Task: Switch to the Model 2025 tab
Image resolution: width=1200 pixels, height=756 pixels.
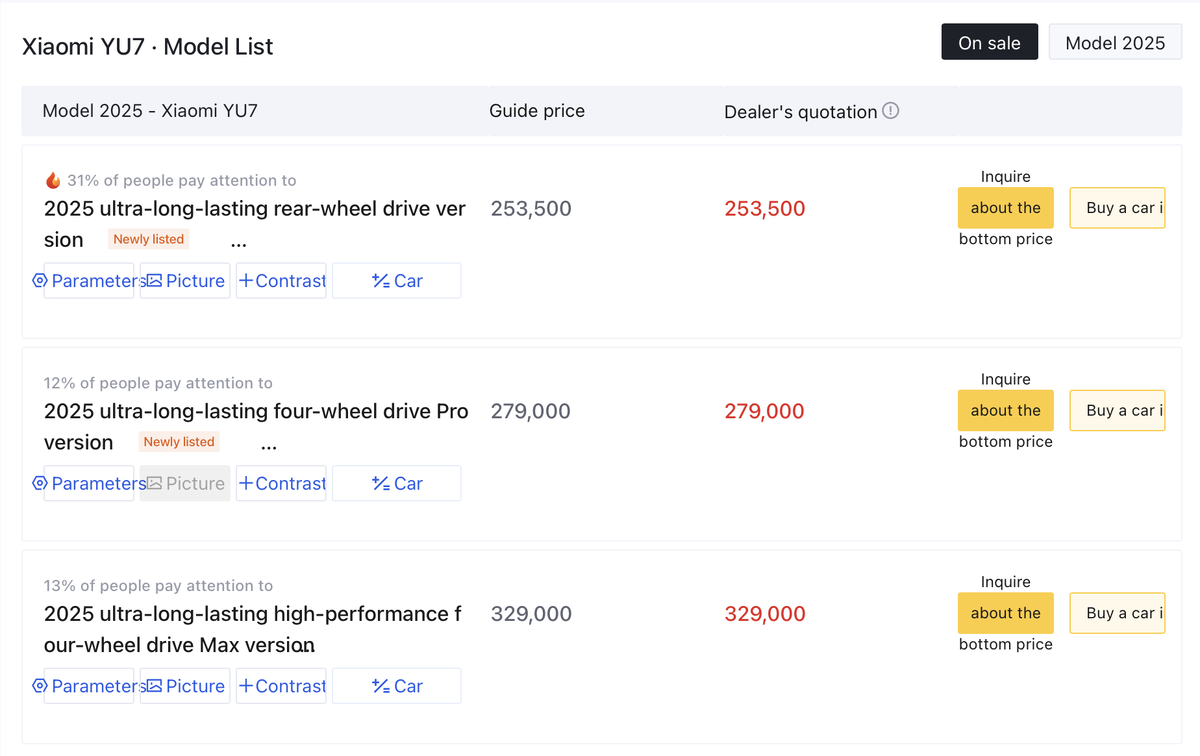Action: tap(1115, 42)
